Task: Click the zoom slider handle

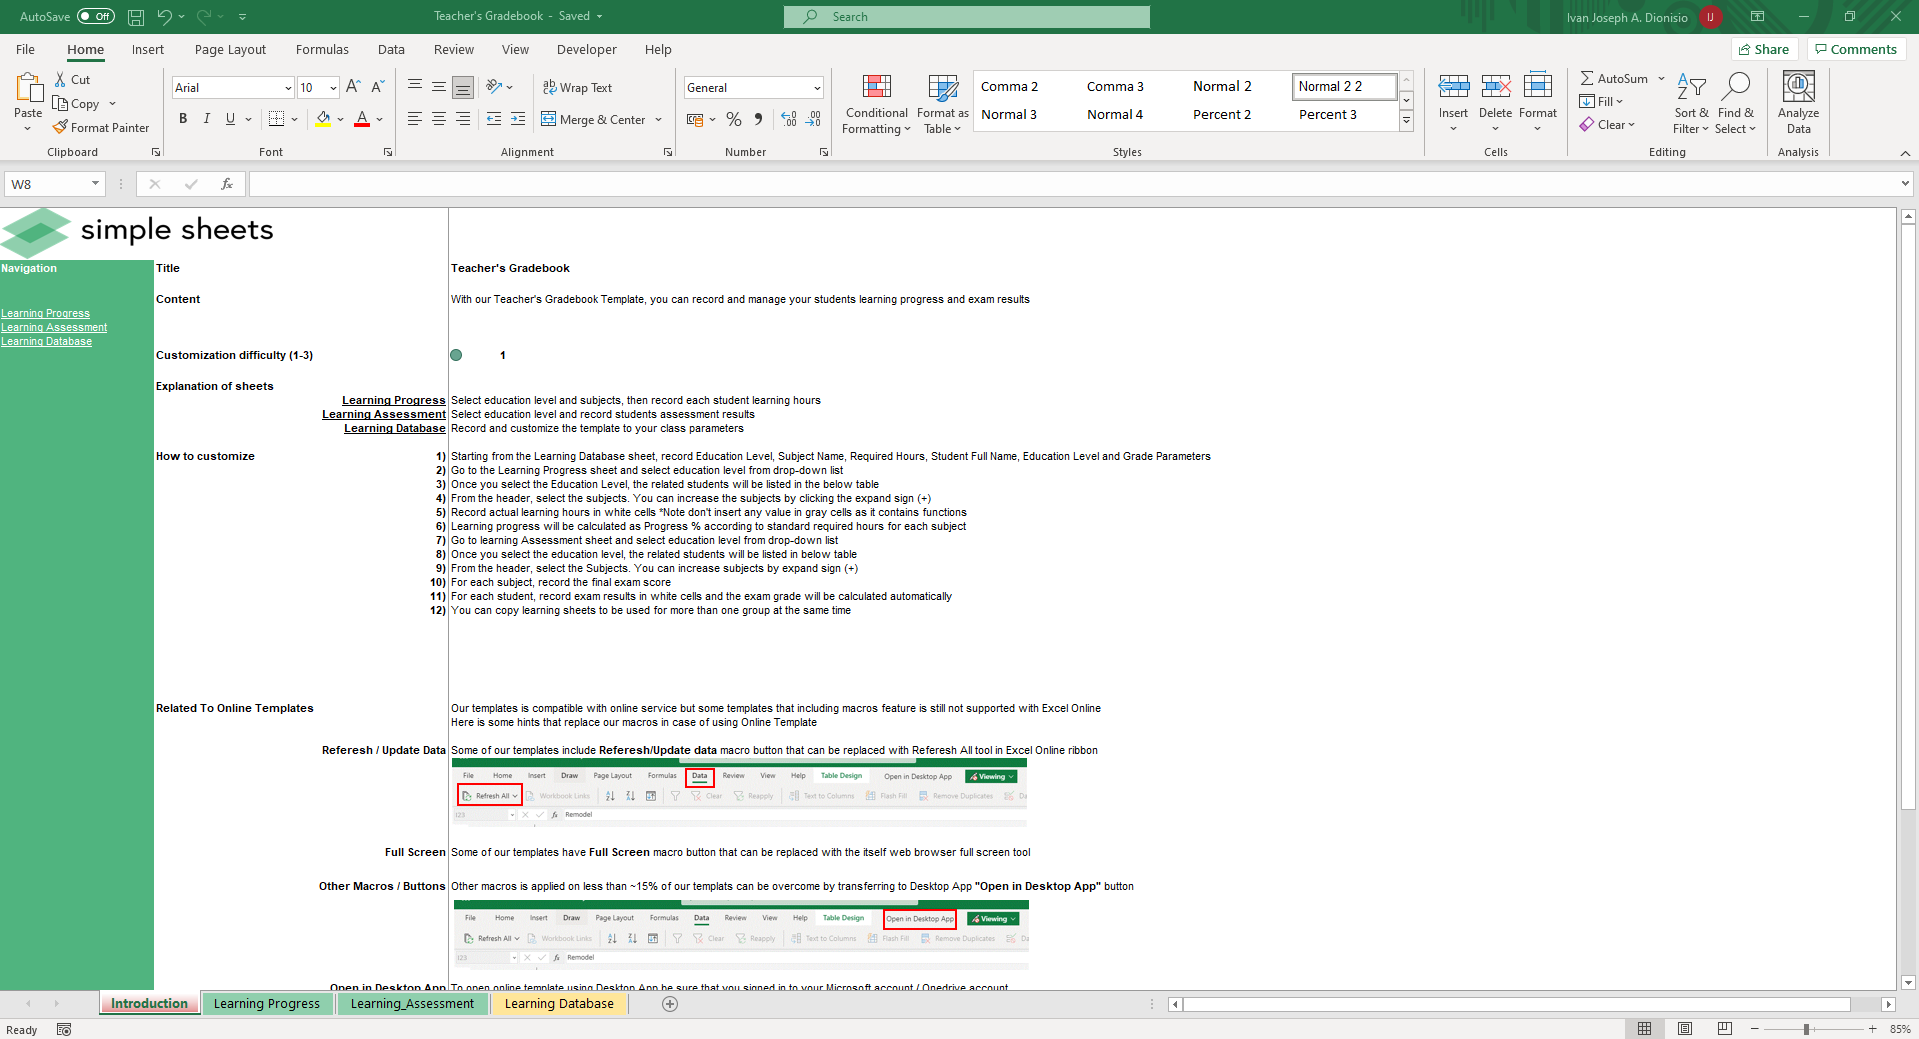Action: [x=1806, y=1029]
